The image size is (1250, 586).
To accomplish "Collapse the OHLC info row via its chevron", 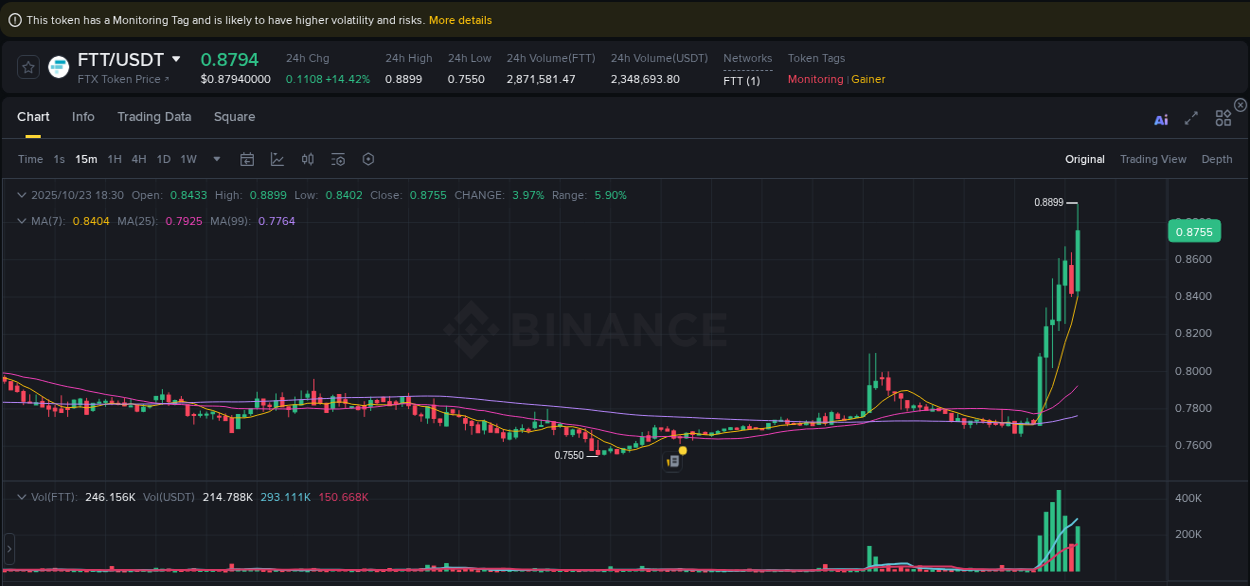I will click(x=22, y=195).
